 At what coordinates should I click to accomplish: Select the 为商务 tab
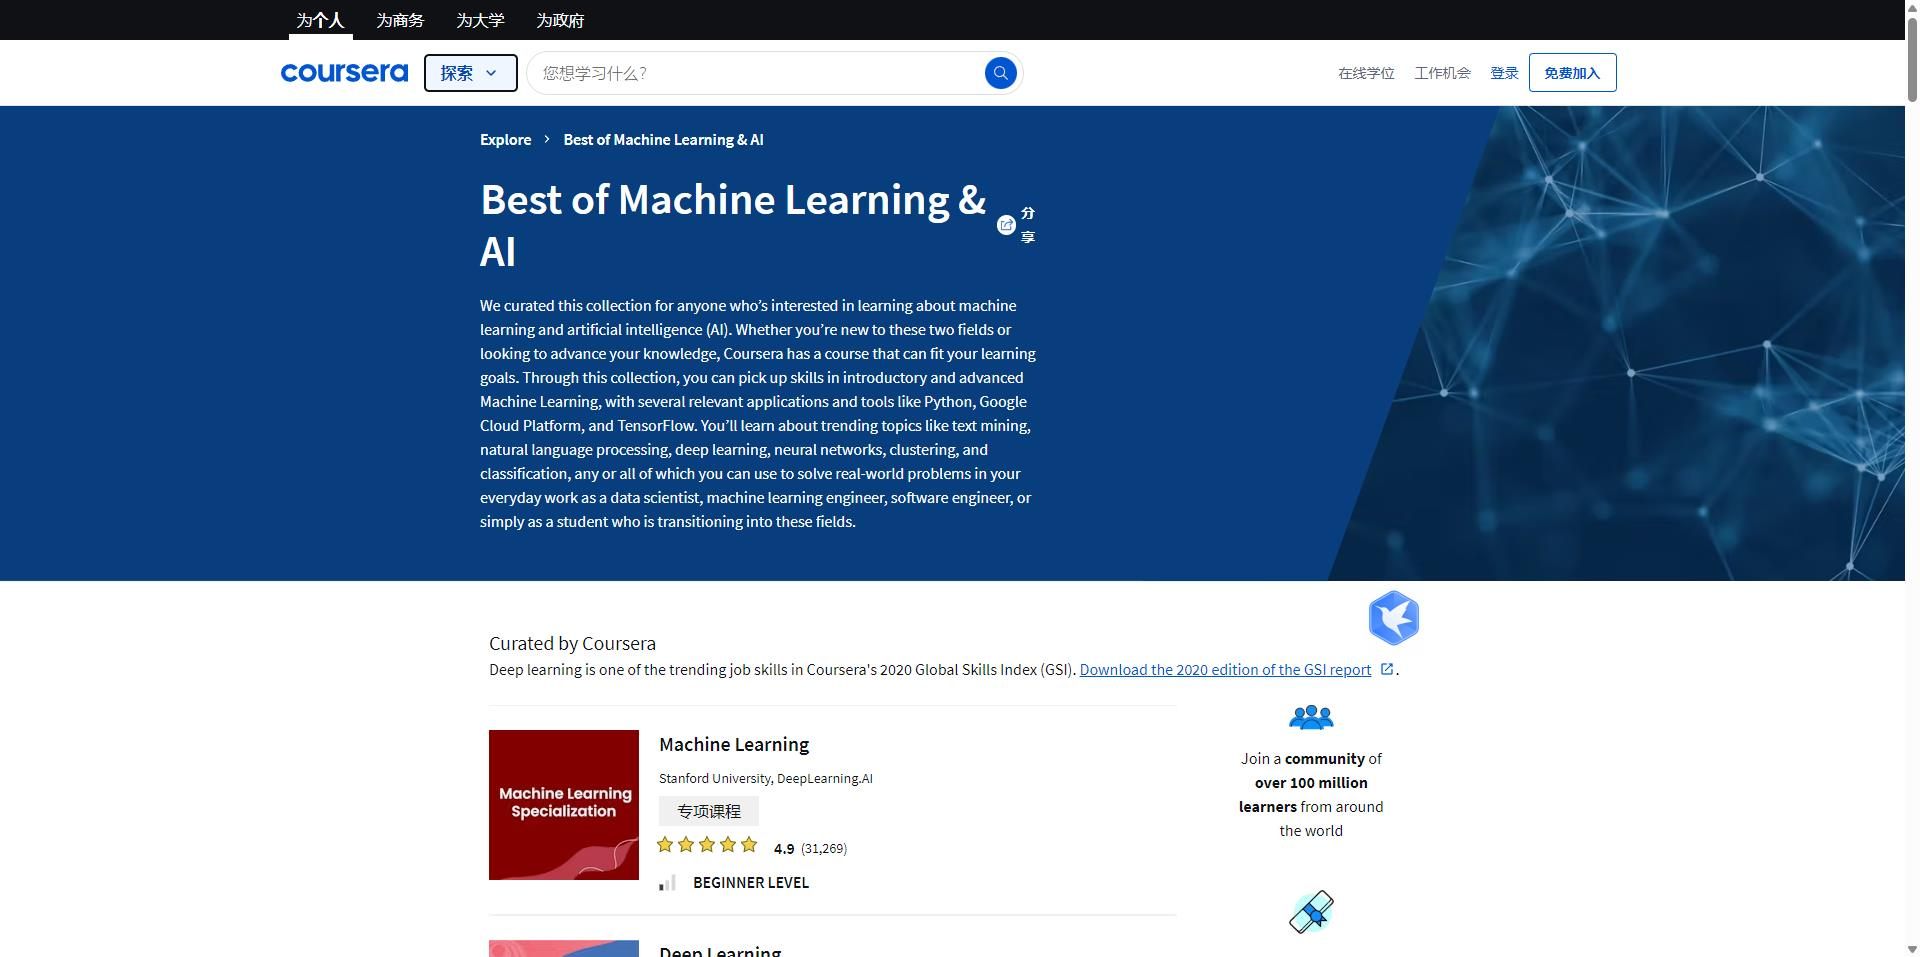point(400,20)
